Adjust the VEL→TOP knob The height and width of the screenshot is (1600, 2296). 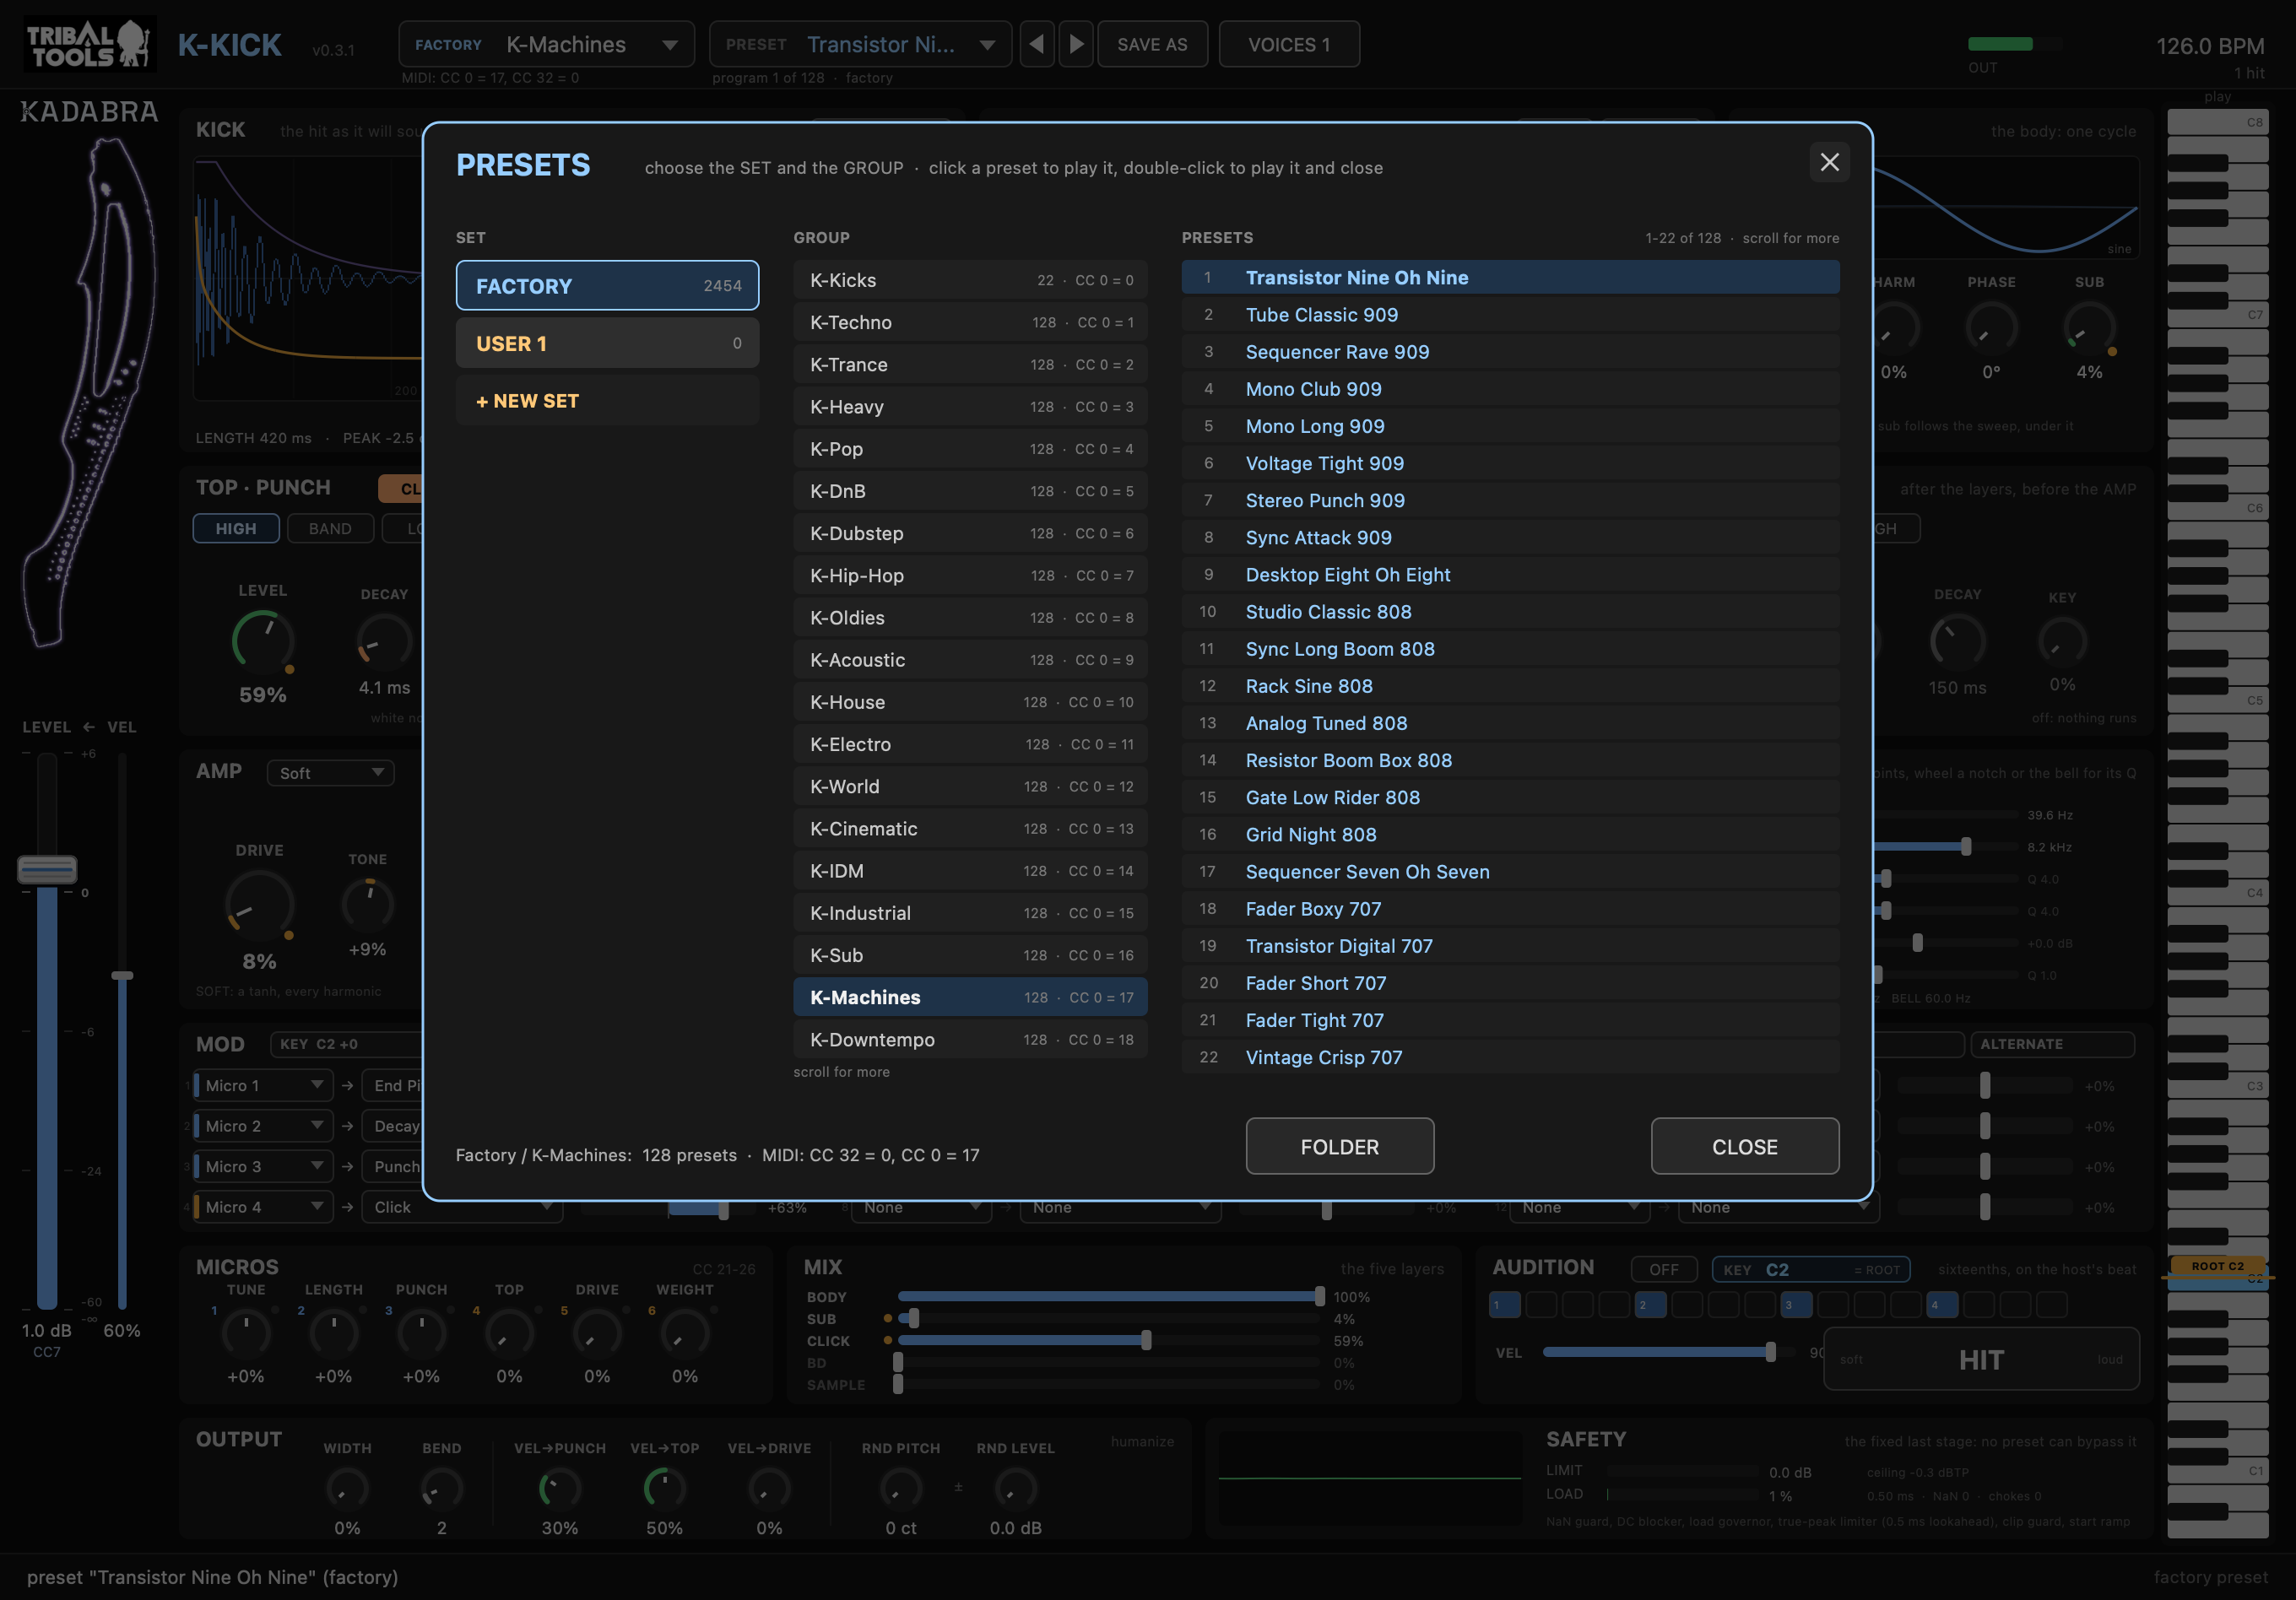664,1488
